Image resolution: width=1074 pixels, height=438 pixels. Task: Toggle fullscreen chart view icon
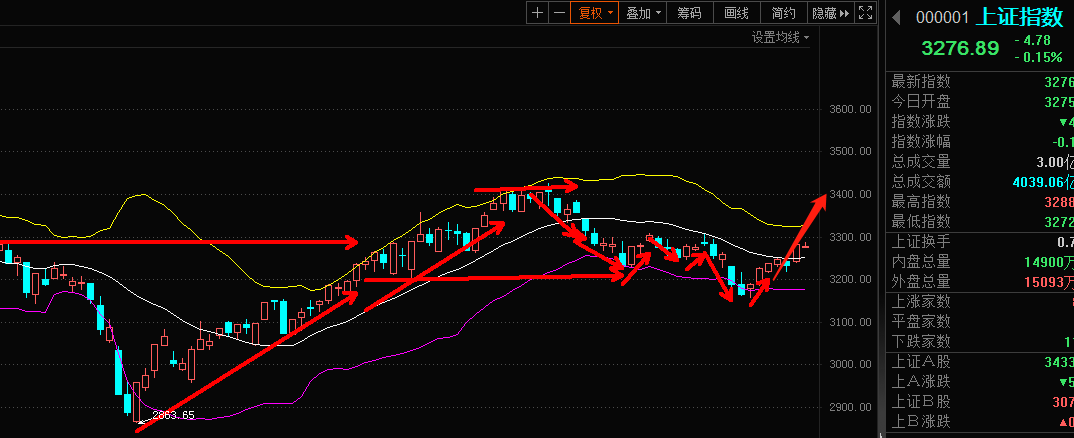click(866, 13)
